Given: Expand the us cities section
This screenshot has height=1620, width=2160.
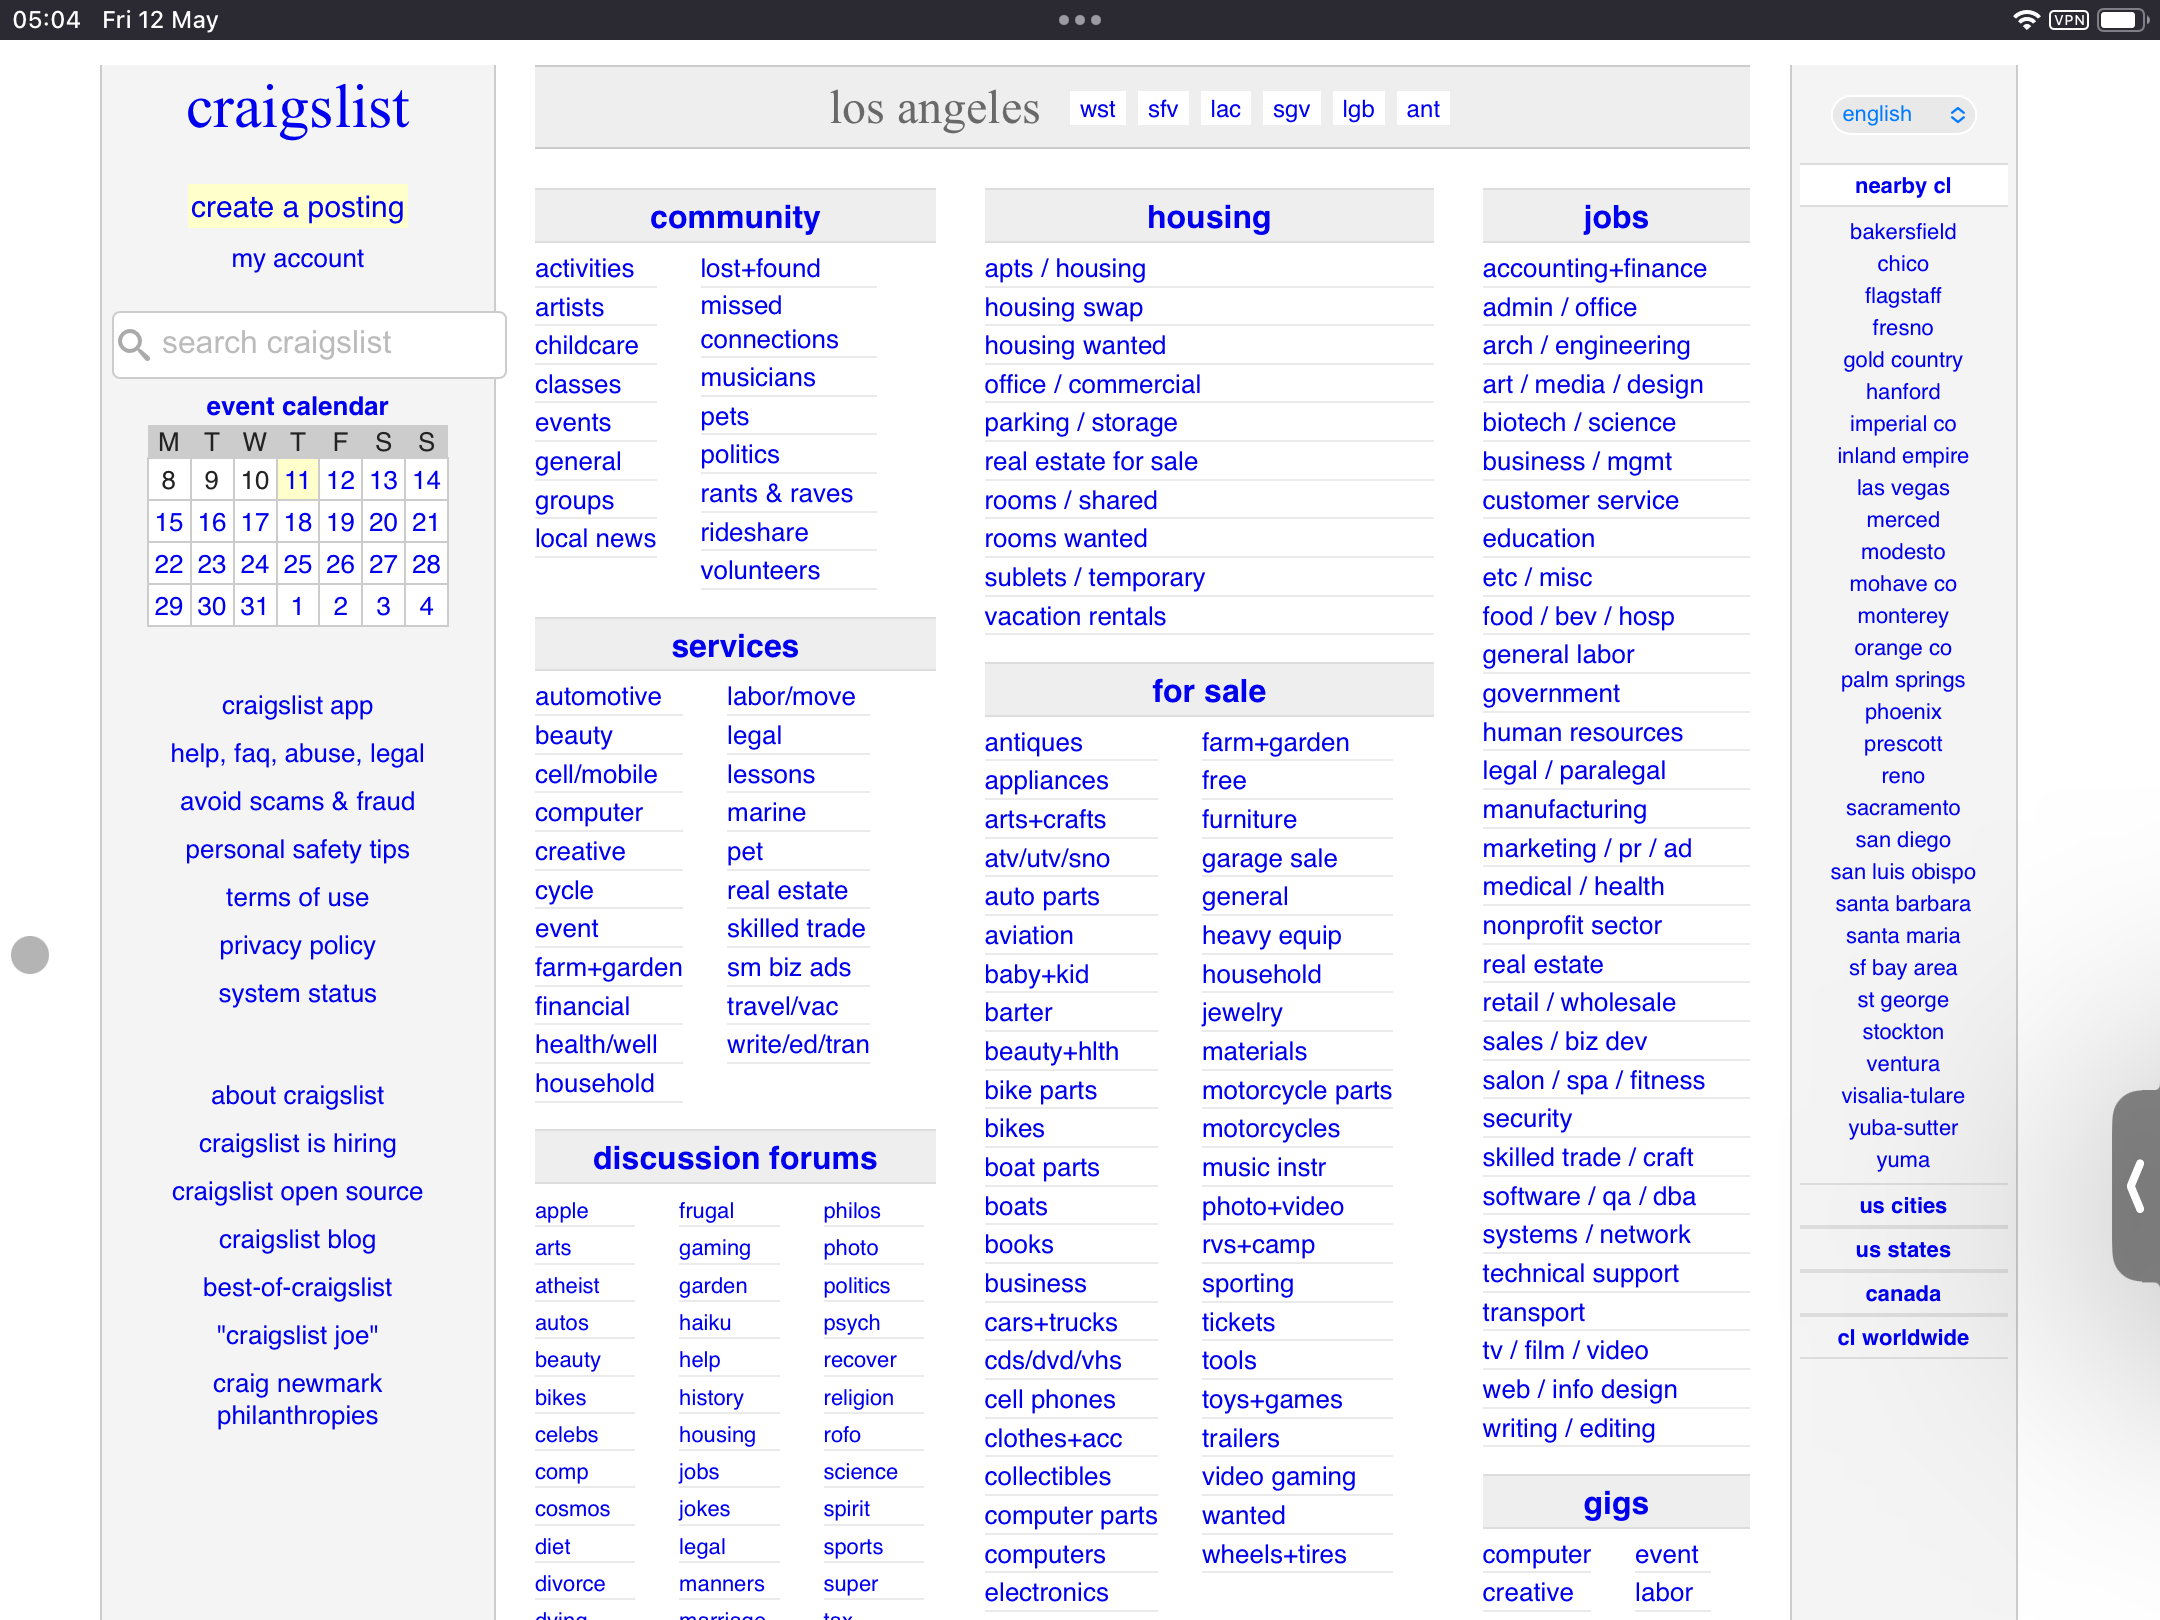Looking at the screenshot, I should point(1902,1206).
